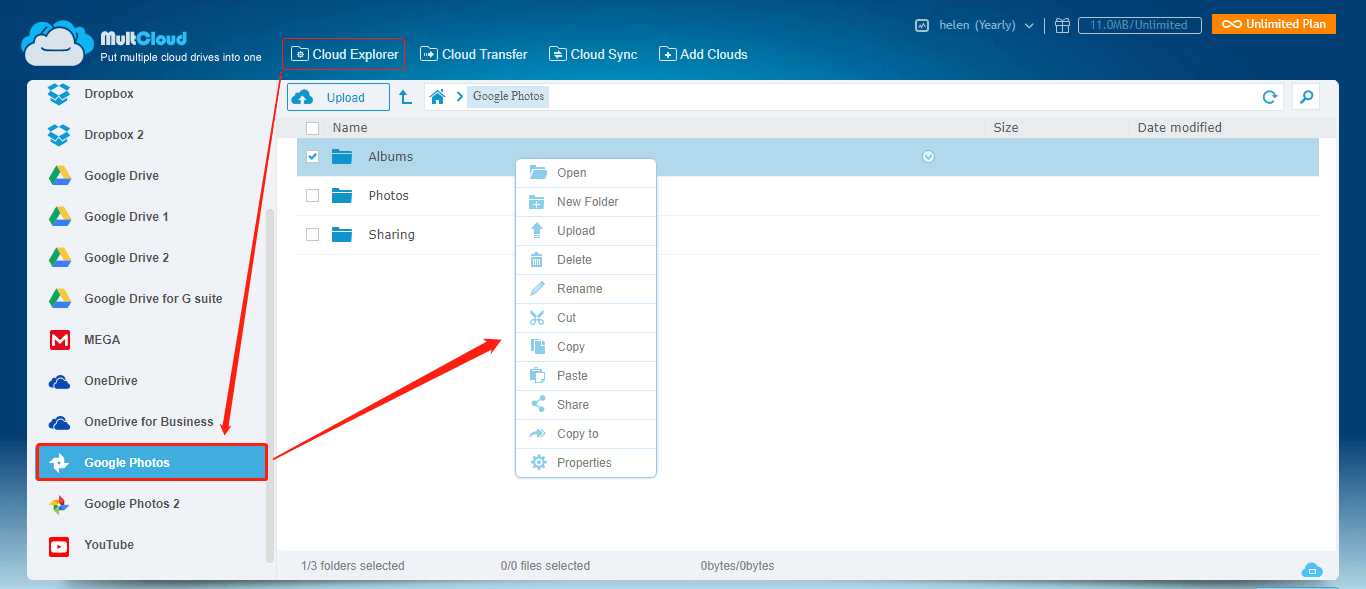Click the Google Photos breadcrumb
The width and height of the screenshot is (1366, 589).
coord(509,97)
